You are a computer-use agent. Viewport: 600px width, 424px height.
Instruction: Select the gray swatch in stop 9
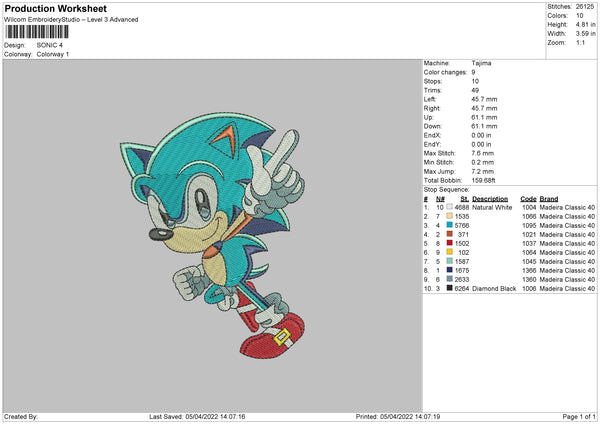[x=450, y=279]
